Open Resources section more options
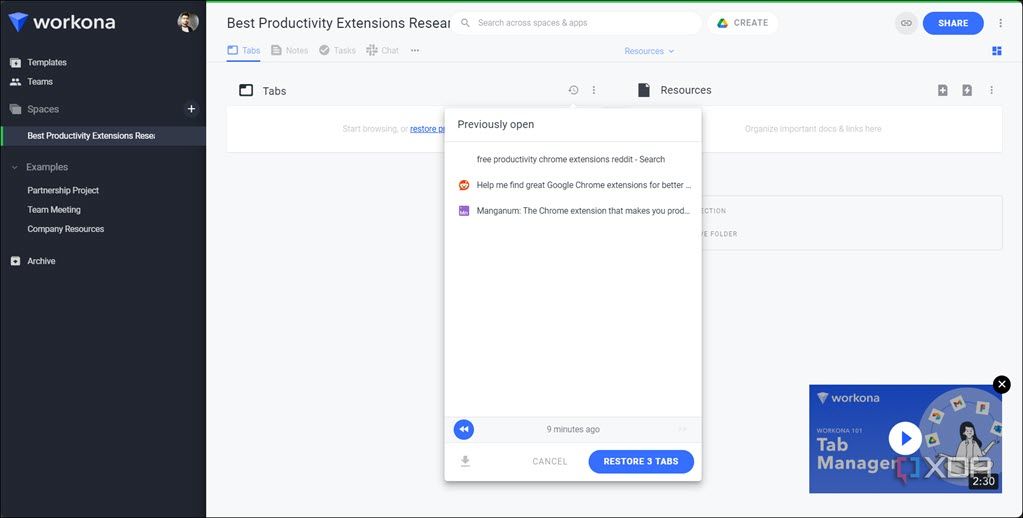The width and height of the screenshot is (1023, 518). (x=992, y=90)
